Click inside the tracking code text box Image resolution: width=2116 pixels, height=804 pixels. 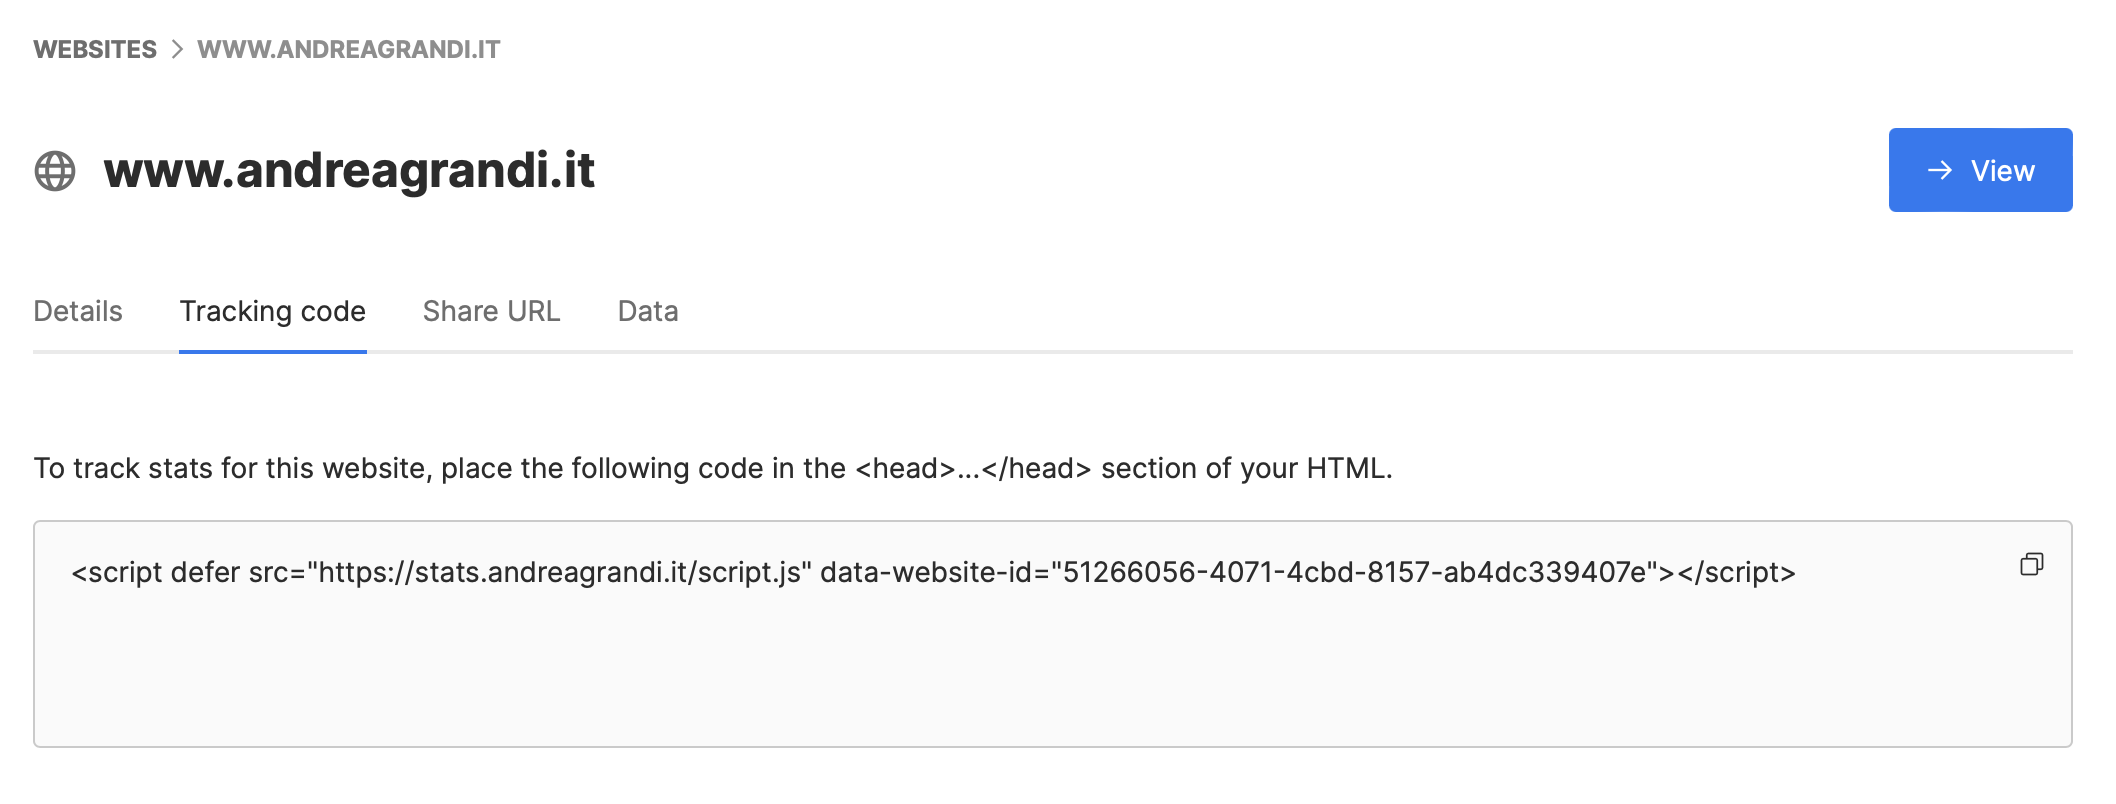1052,634
